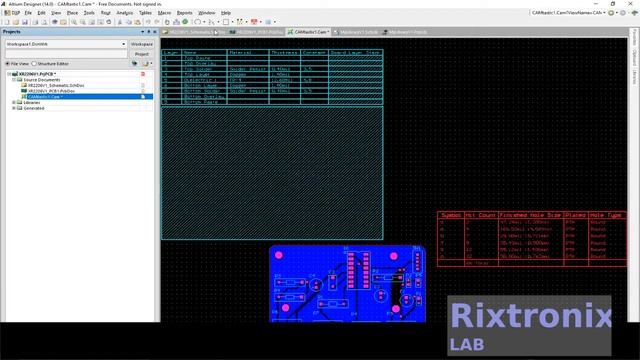Click the Drill table Symbol column header

(x=451, y=215)
